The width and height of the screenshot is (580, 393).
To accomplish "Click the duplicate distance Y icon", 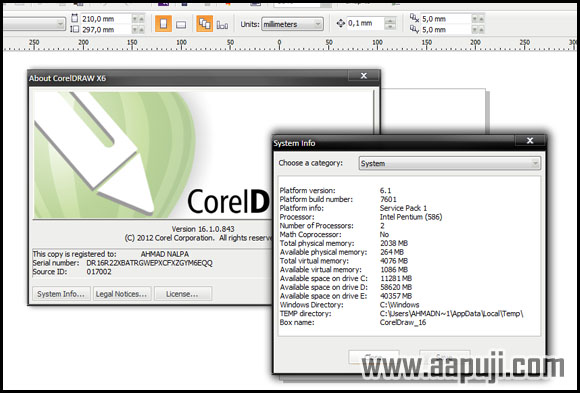I will point(414,29).
